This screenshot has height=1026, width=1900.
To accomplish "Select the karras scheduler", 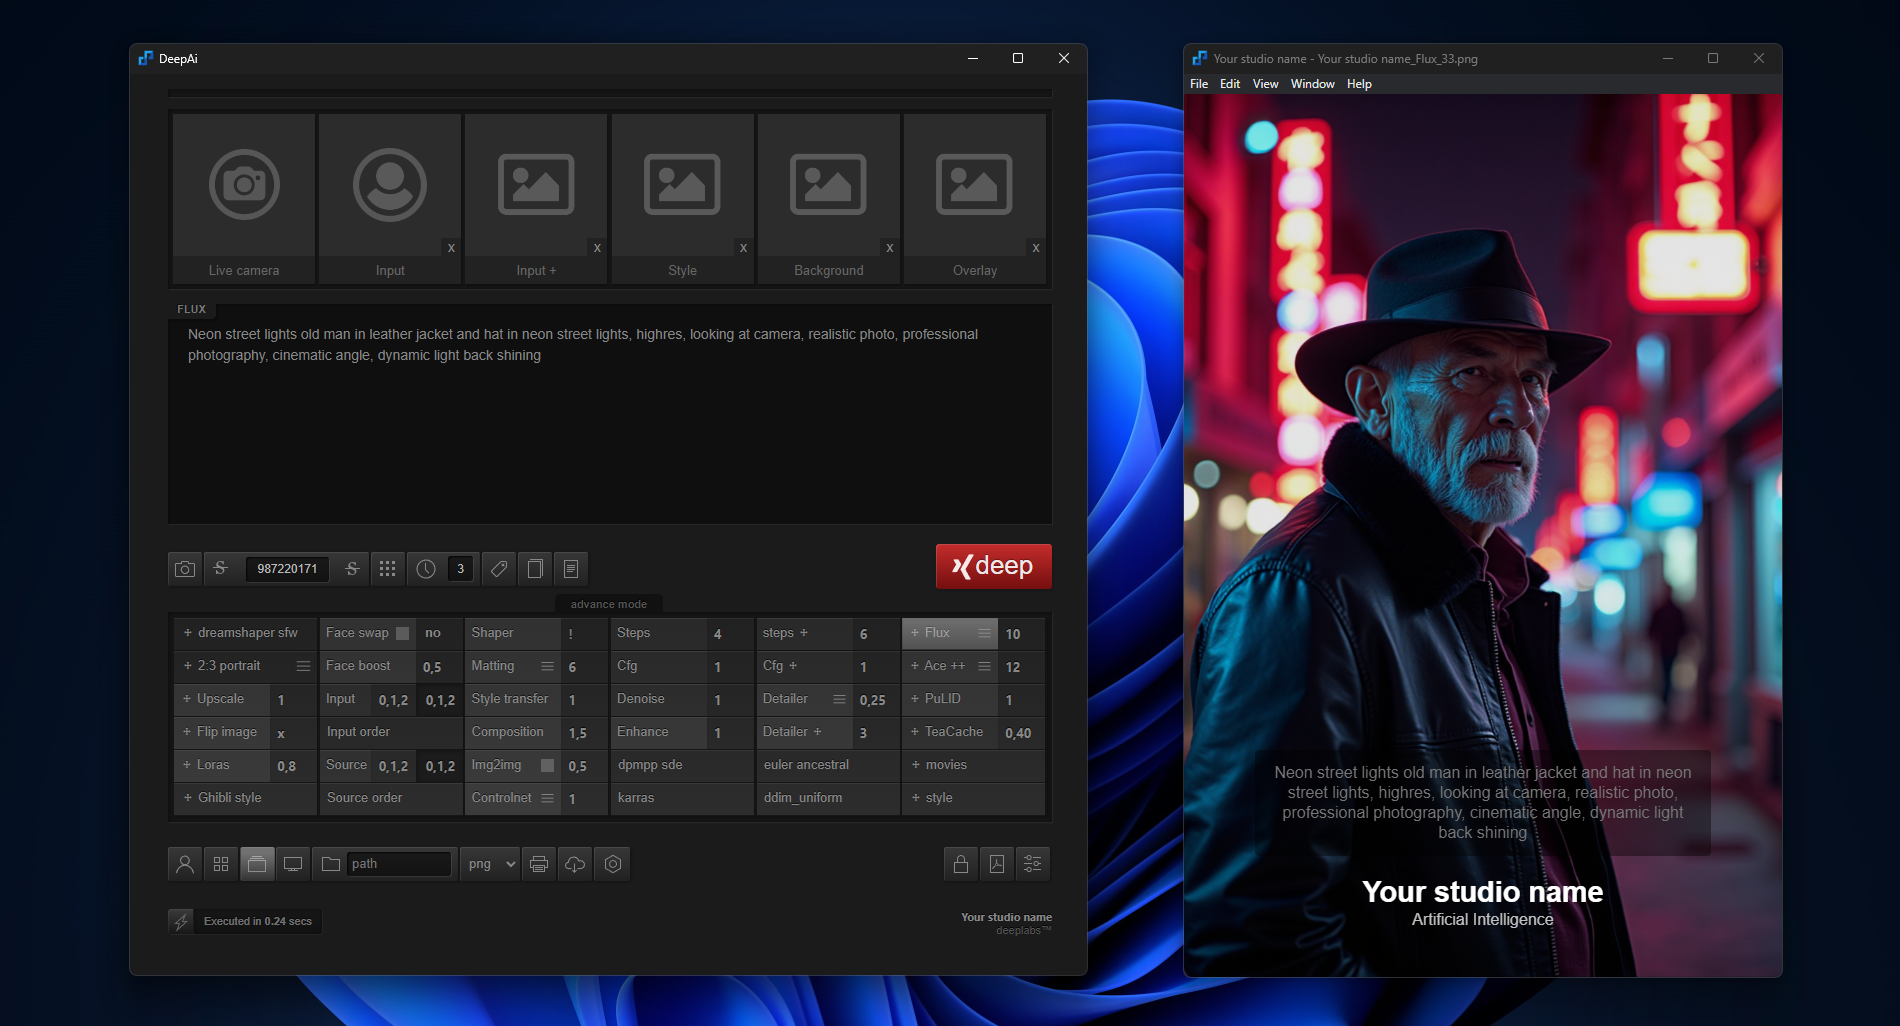I will pyautogui.click(x=682, y=798).
